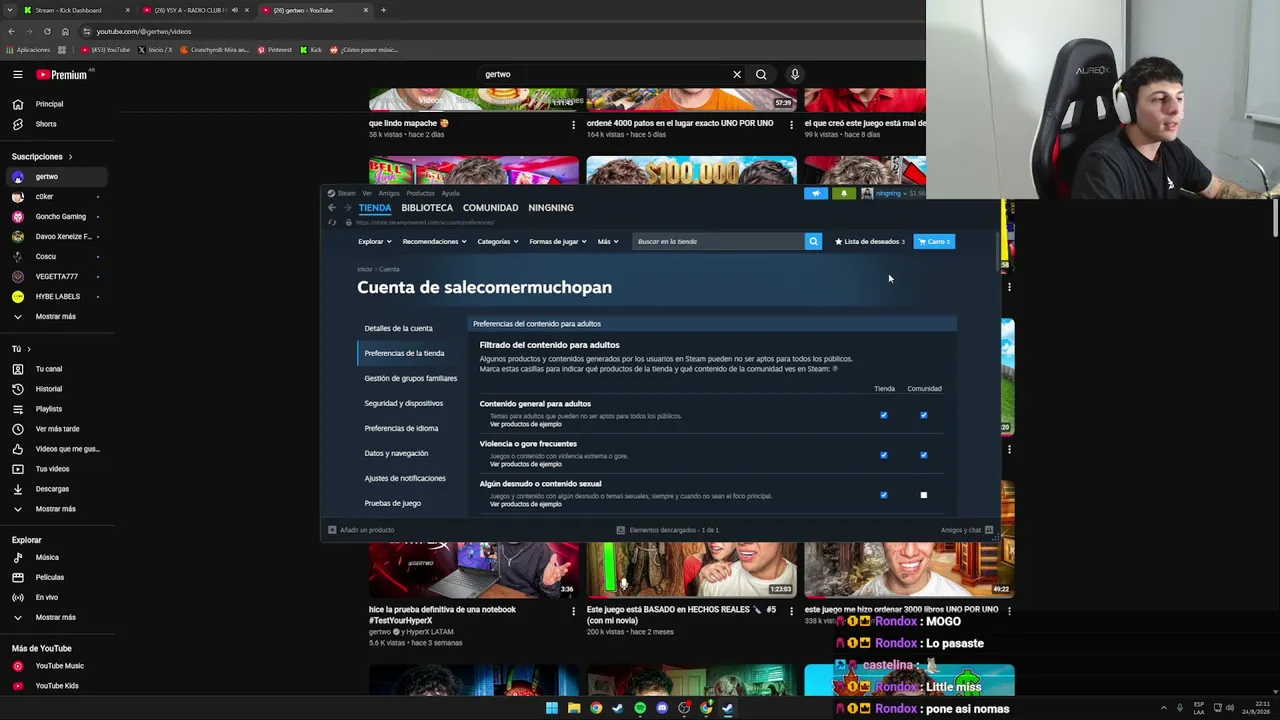Enable Comunidad checkbox for Algún desnudo o contenido sexual
This screenshot has width=1280, height=720.
924,495
